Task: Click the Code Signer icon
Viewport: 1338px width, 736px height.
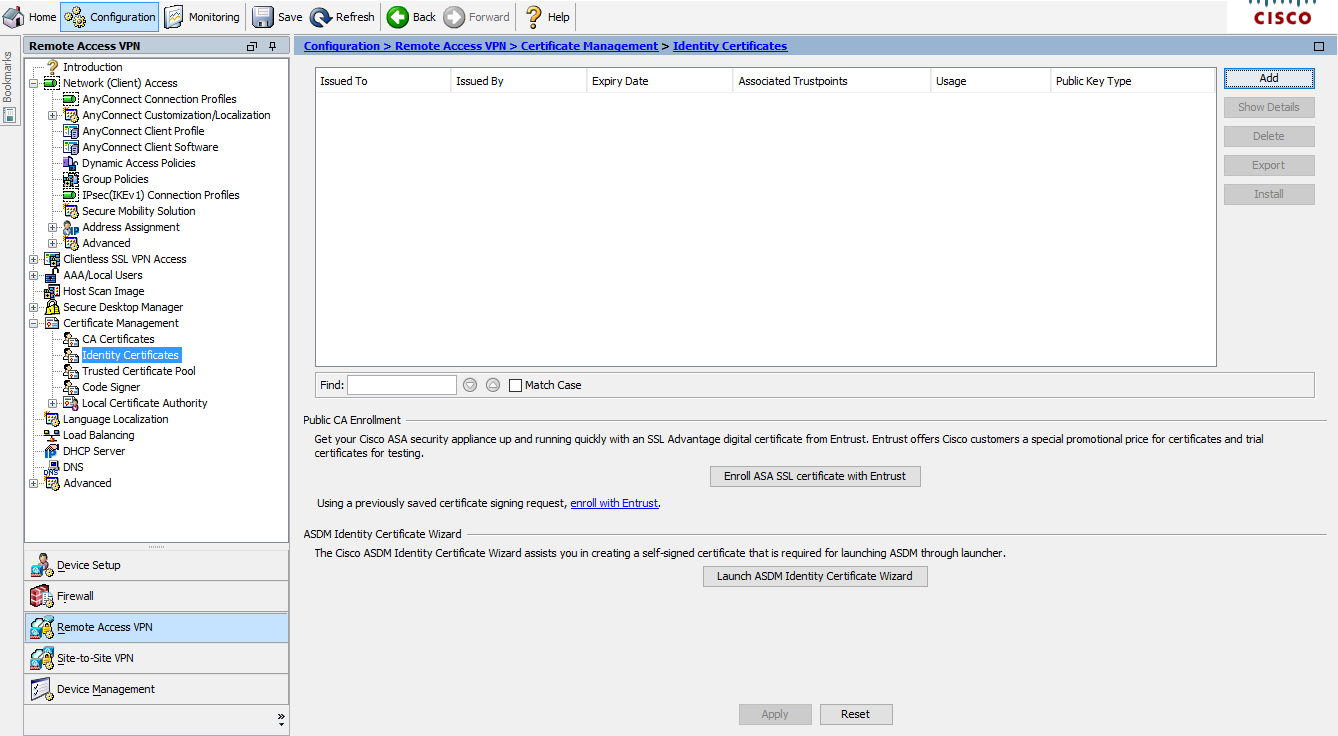Action: tap(71, 387)
